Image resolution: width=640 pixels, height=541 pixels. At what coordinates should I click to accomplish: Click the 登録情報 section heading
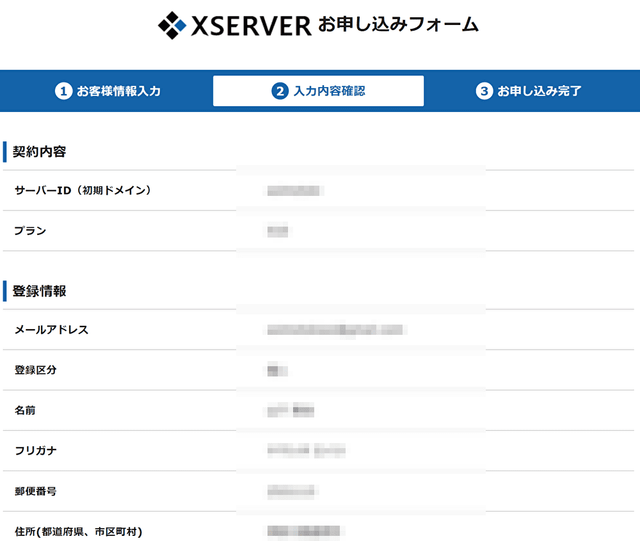tap(39, 291)
